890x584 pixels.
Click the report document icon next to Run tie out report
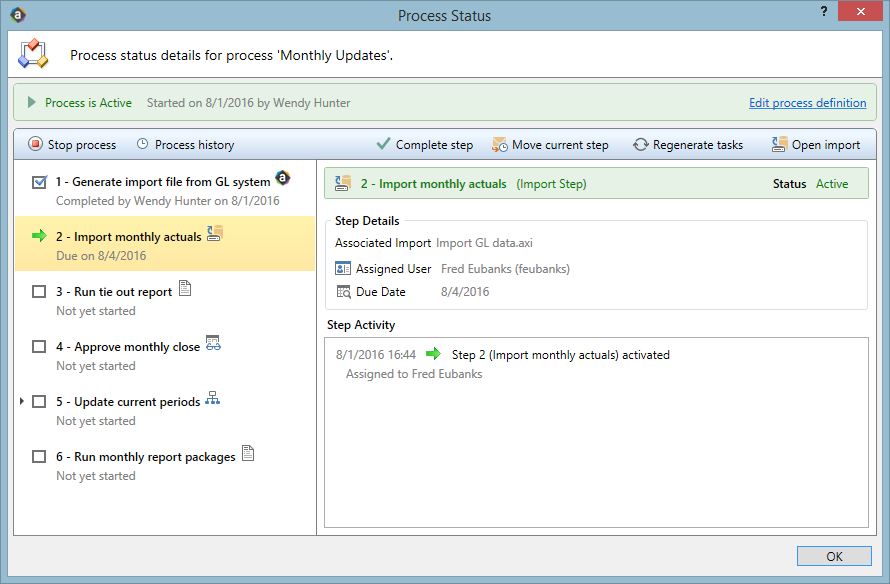click(185, 288)
